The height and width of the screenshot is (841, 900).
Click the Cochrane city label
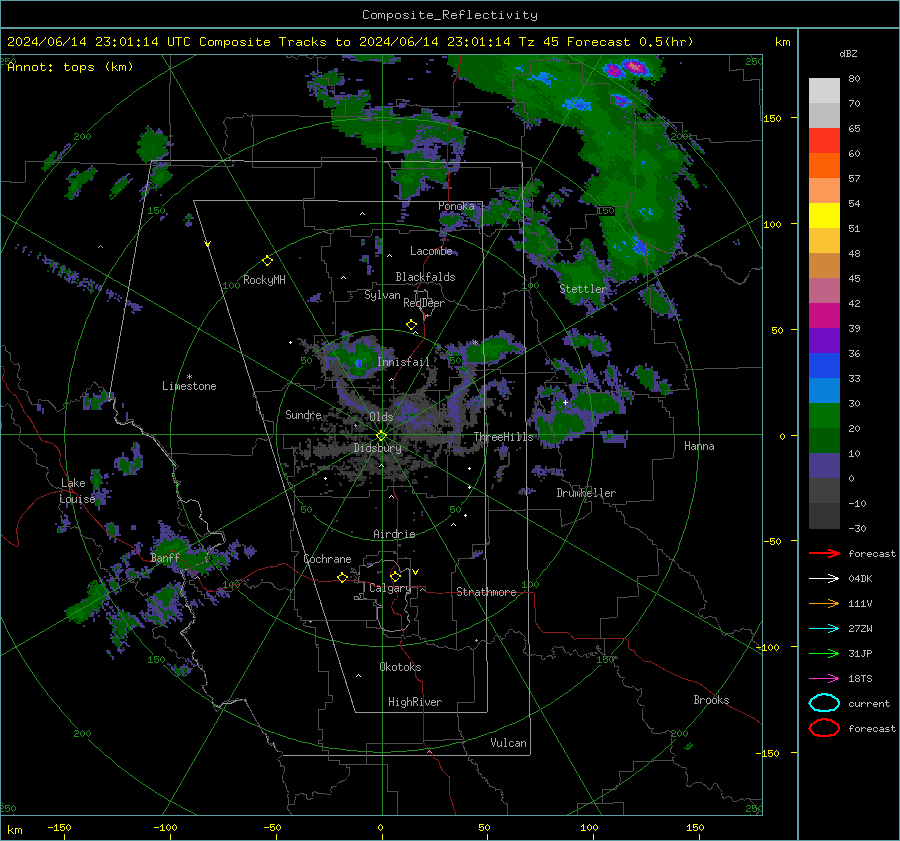tap(327, 559)
